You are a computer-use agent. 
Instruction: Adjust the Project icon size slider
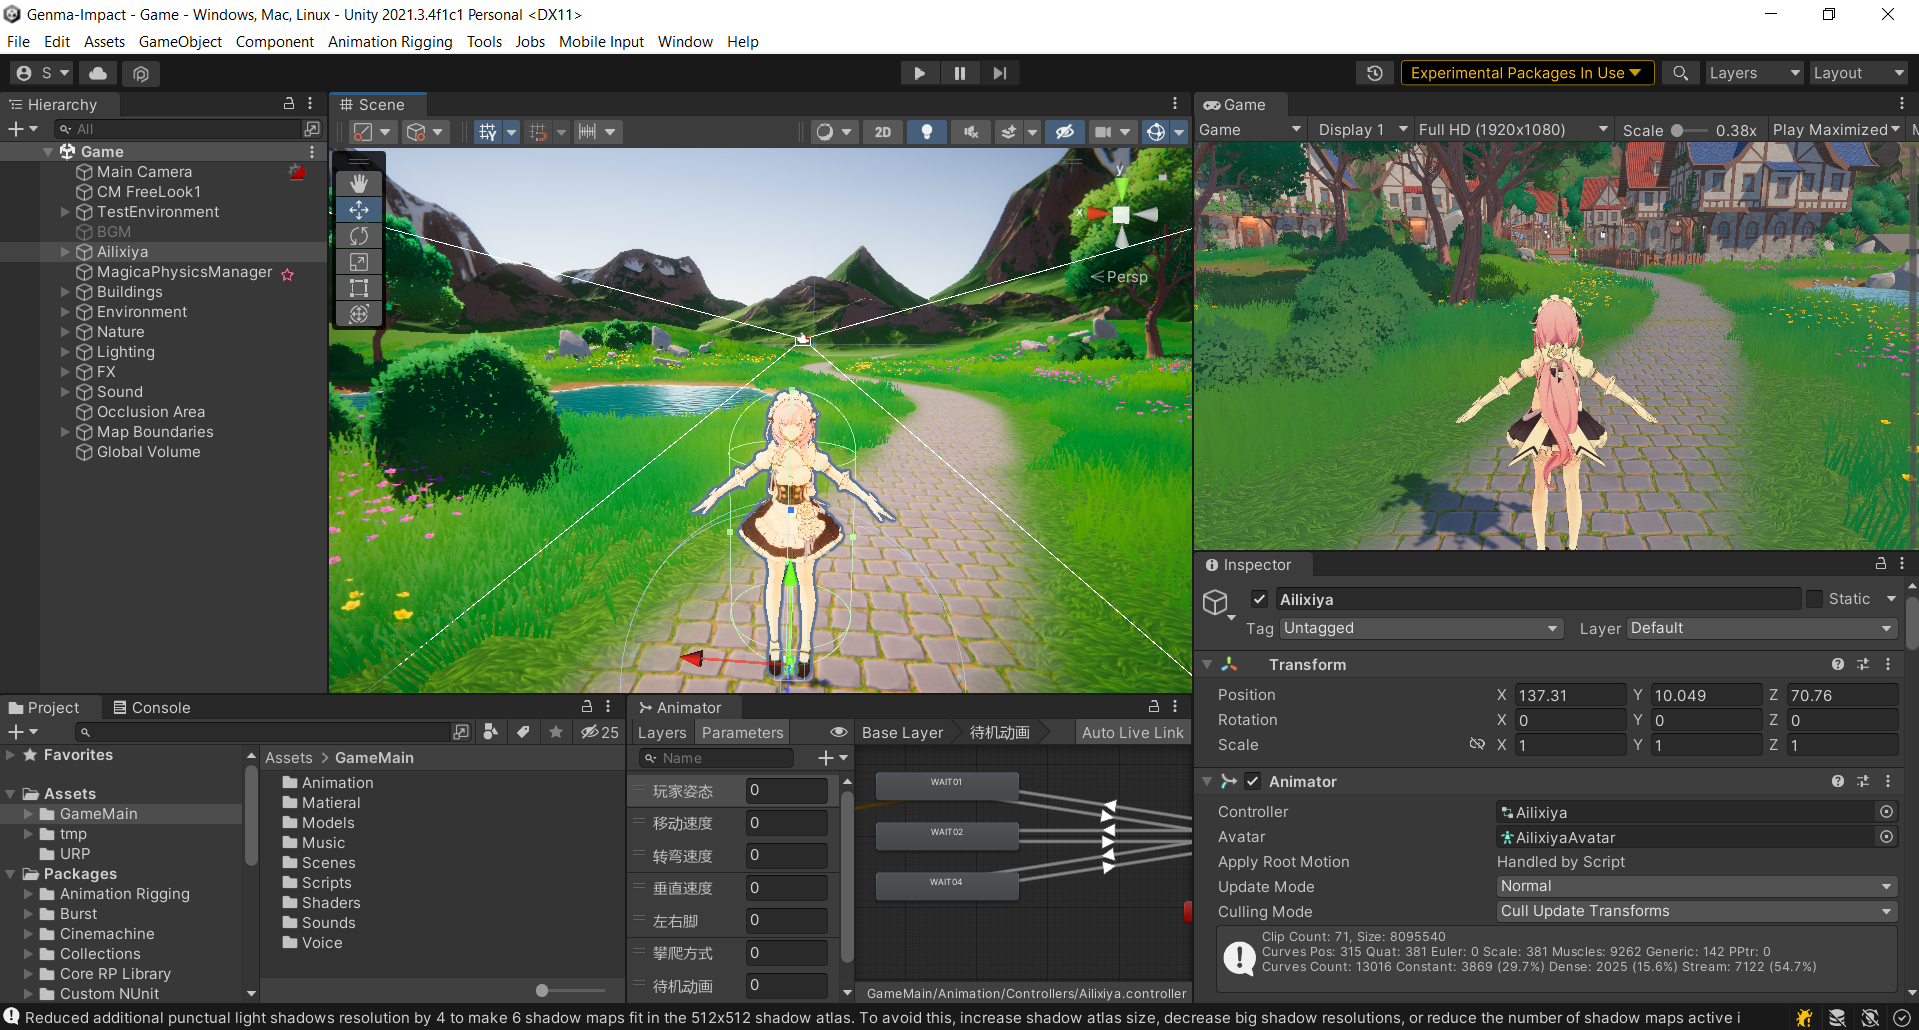(571, 991)
